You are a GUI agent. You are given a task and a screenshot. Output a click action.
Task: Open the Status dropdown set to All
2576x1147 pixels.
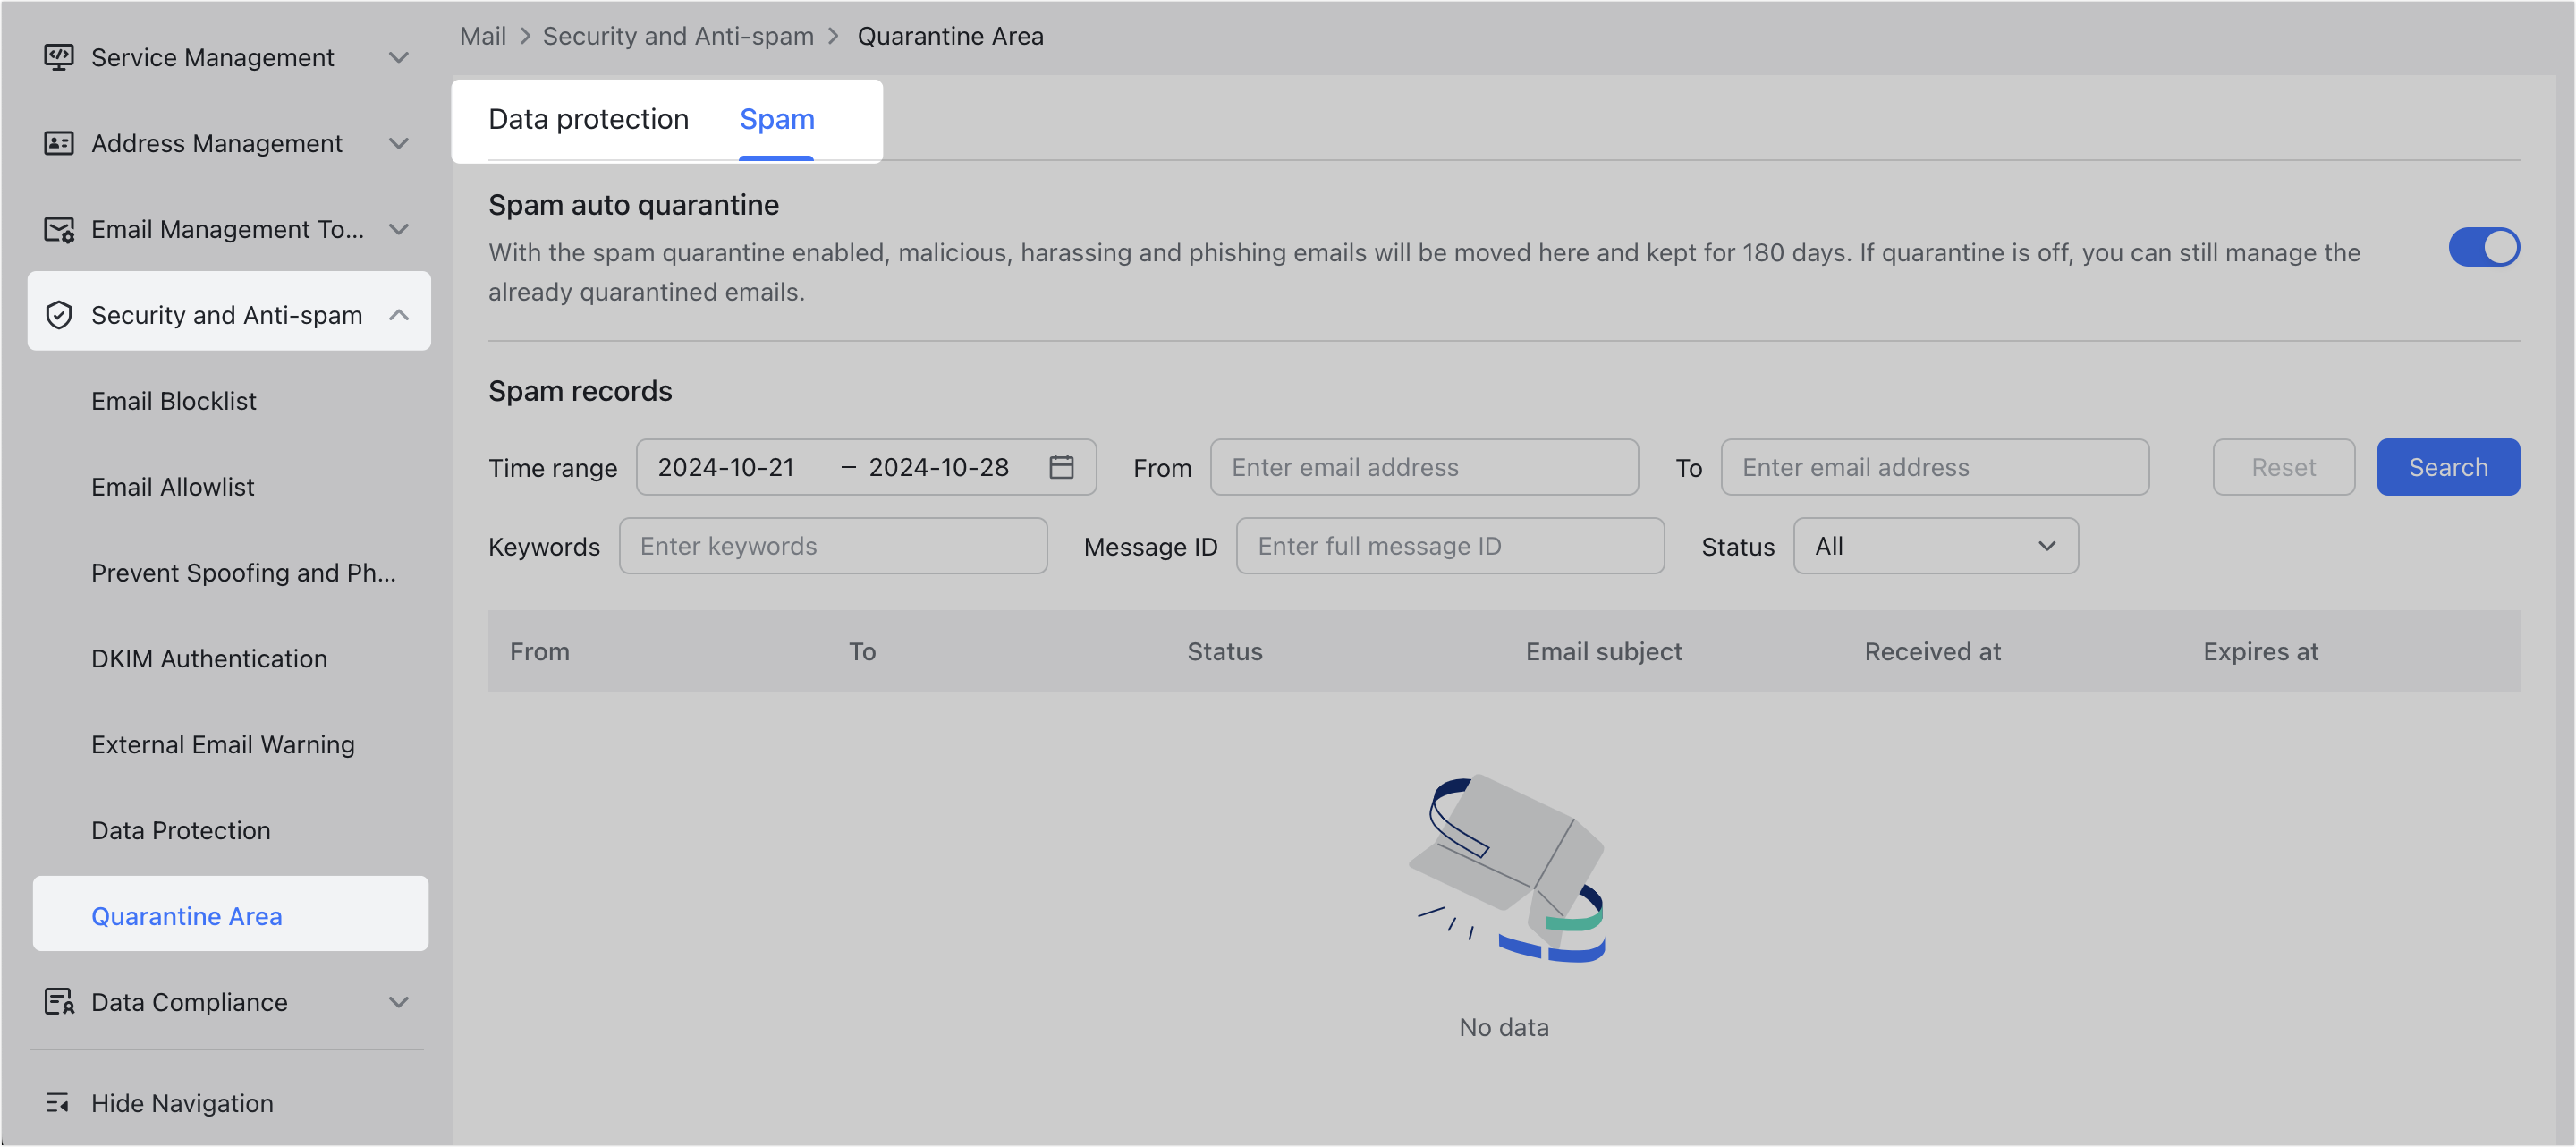(x=1935, y=546)
